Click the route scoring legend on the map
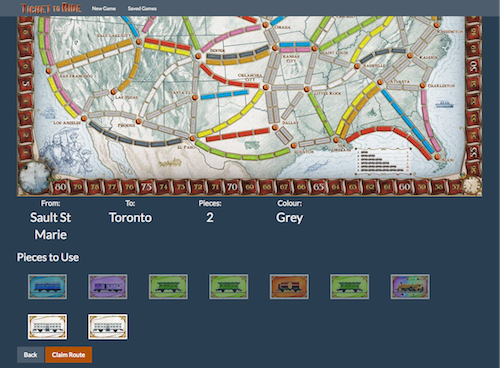Screen dimensions: 500x368 pos(383,161)
